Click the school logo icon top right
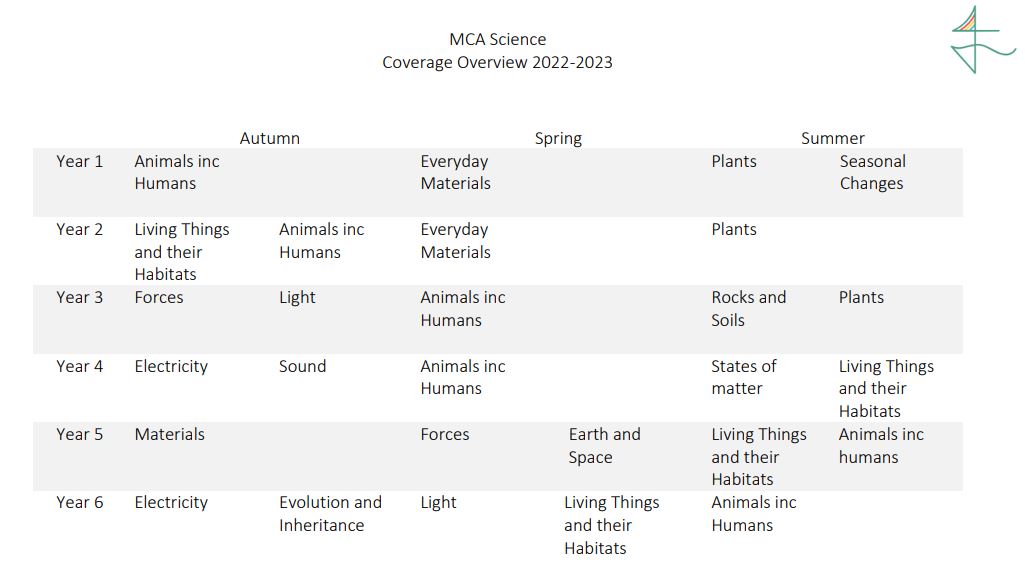The width and height of the screenshot is (1025, 567). (x=983, y=40)
